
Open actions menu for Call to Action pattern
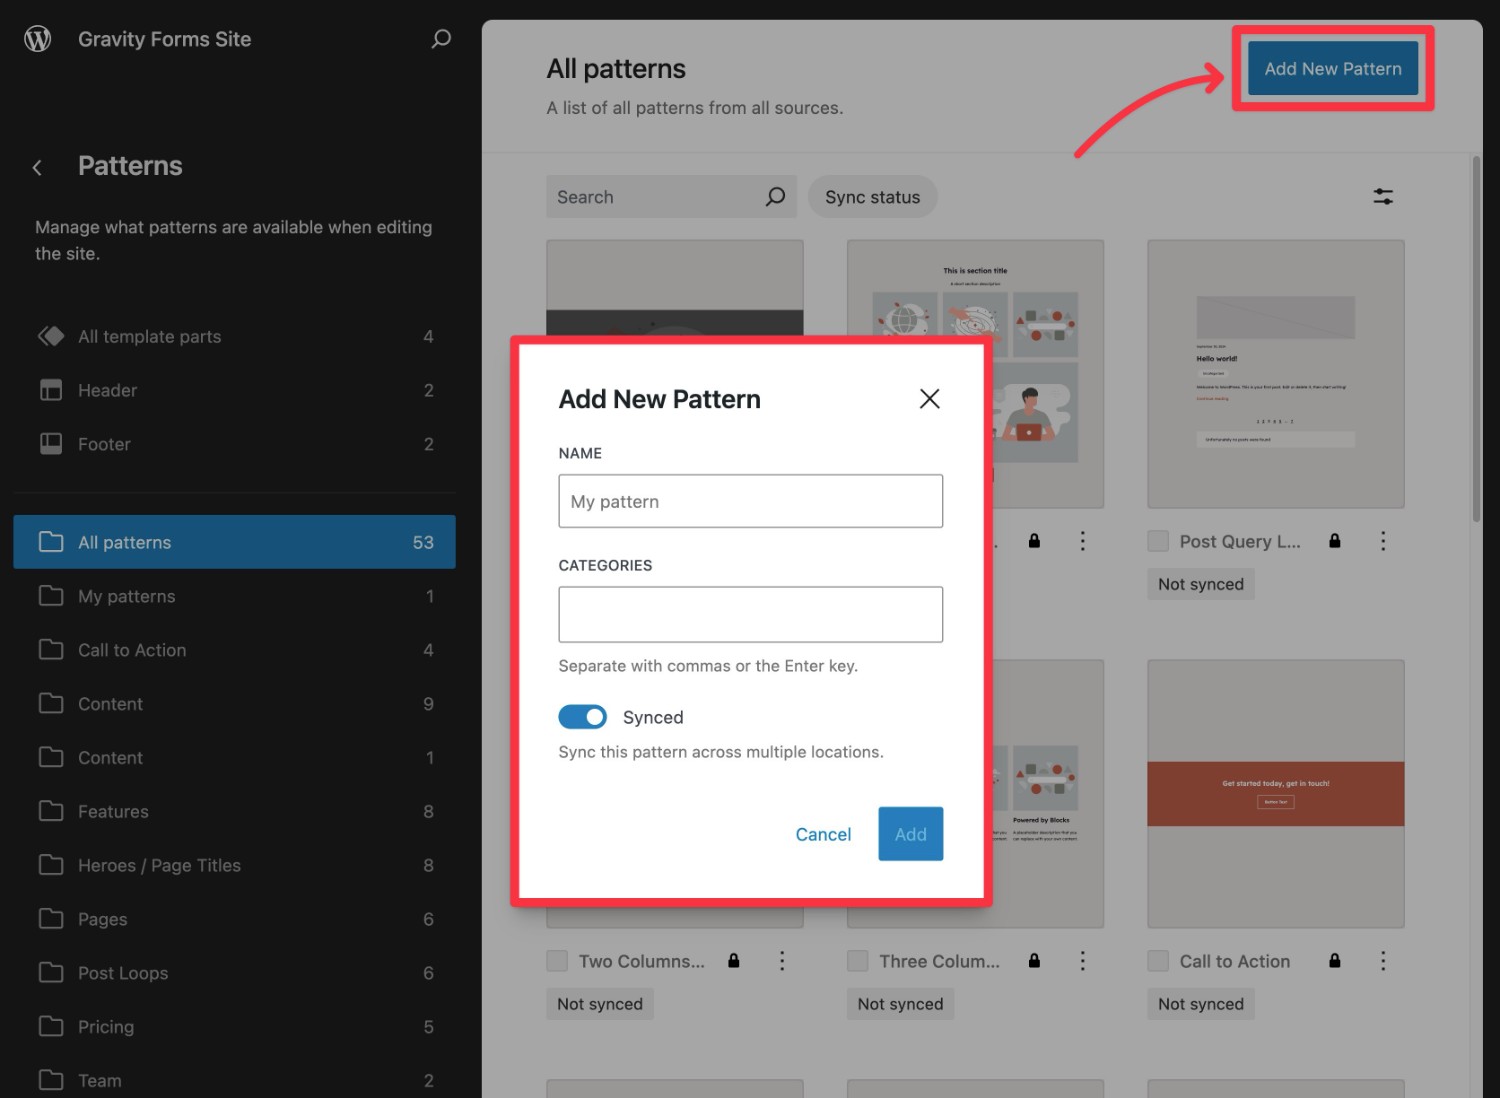pyautogui.click(x=1383, y=961)
